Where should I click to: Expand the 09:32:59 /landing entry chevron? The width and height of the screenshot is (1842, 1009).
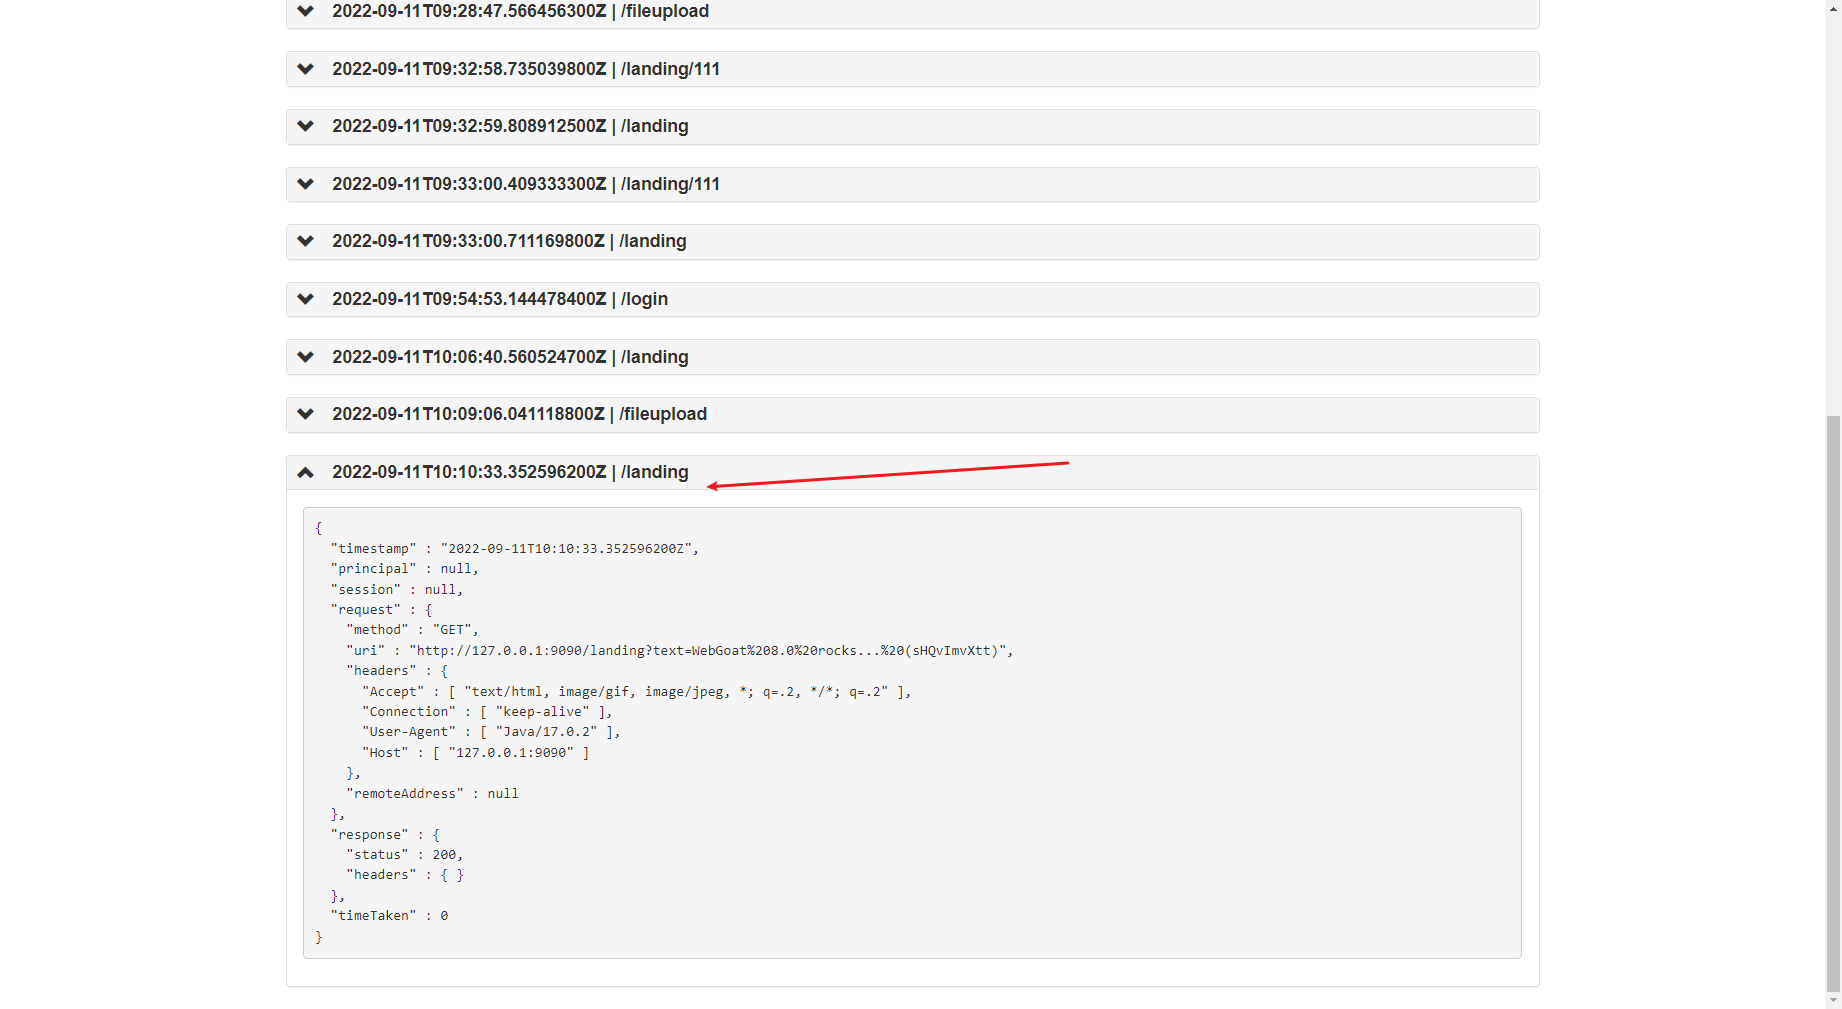[306, 126]
